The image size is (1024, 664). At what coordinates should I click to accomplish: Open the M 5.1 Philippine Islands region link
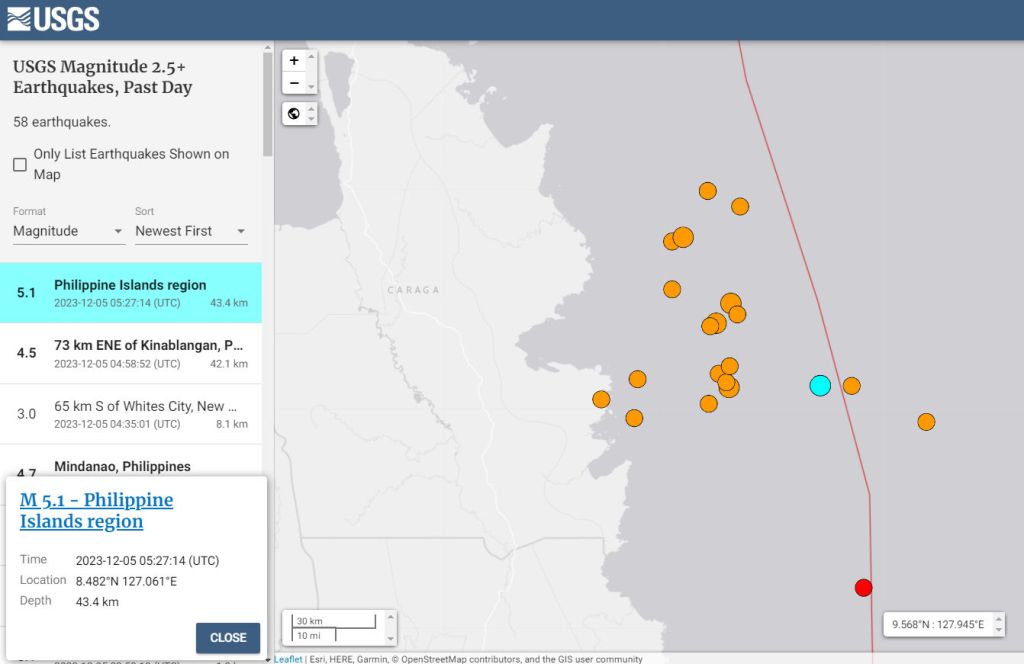click(x=96, y=510)
